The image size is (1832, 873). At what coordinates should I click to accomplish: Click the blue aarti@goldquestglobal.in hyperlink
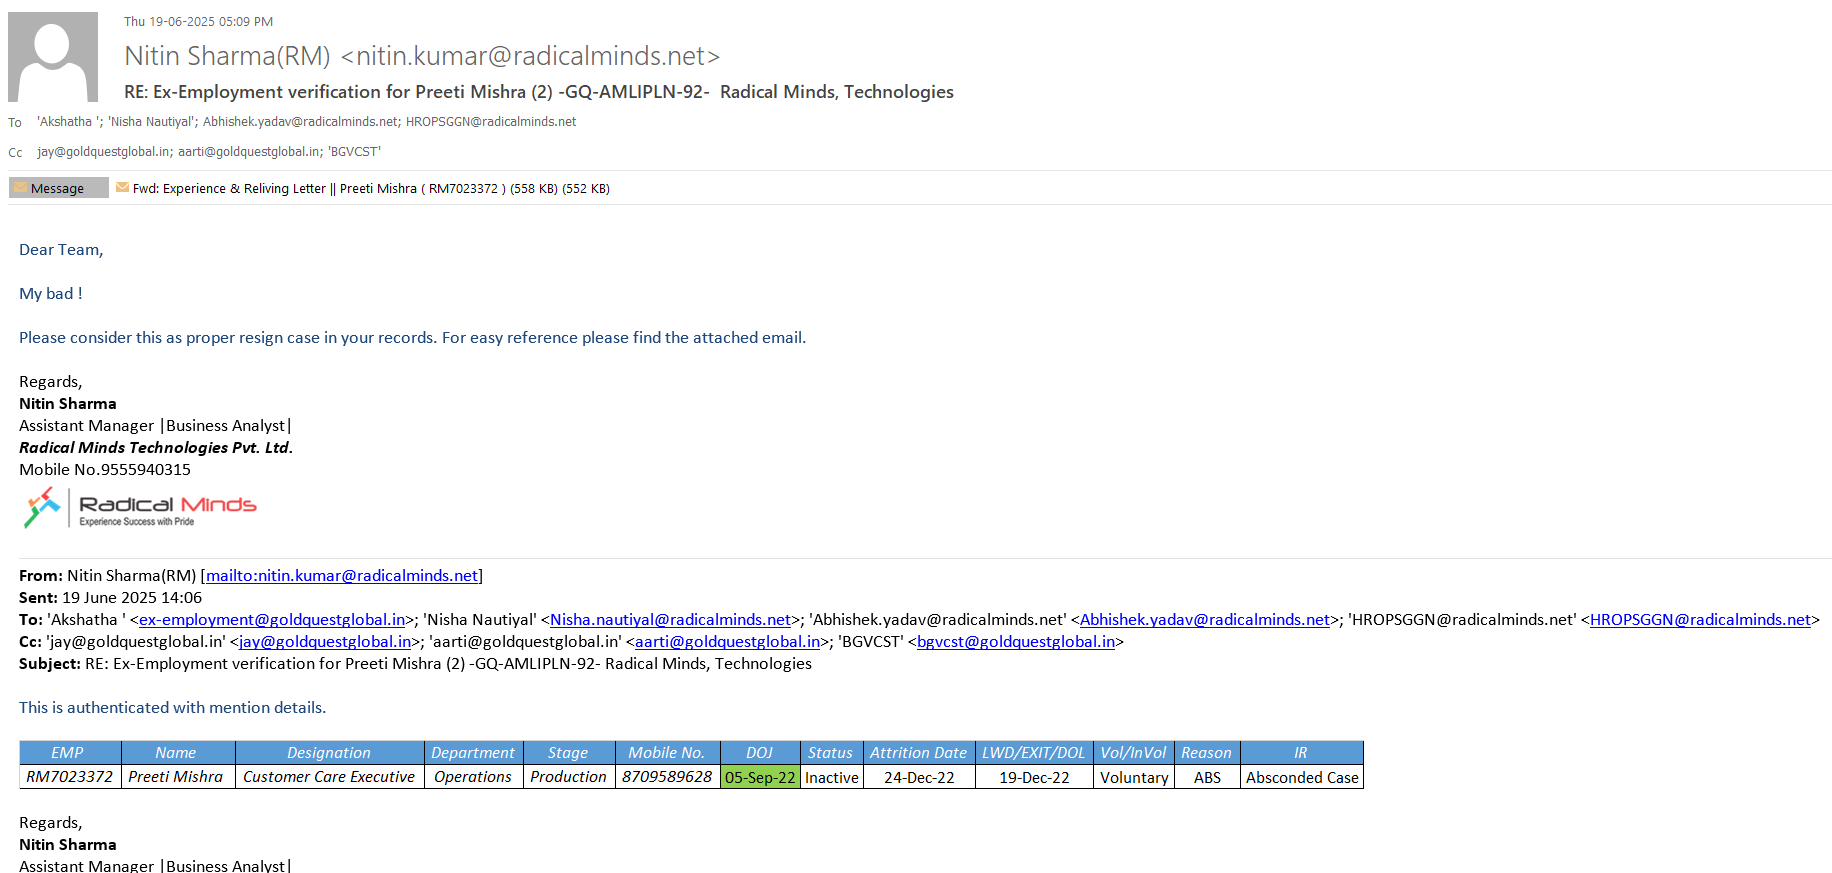(x=727, y=642)
